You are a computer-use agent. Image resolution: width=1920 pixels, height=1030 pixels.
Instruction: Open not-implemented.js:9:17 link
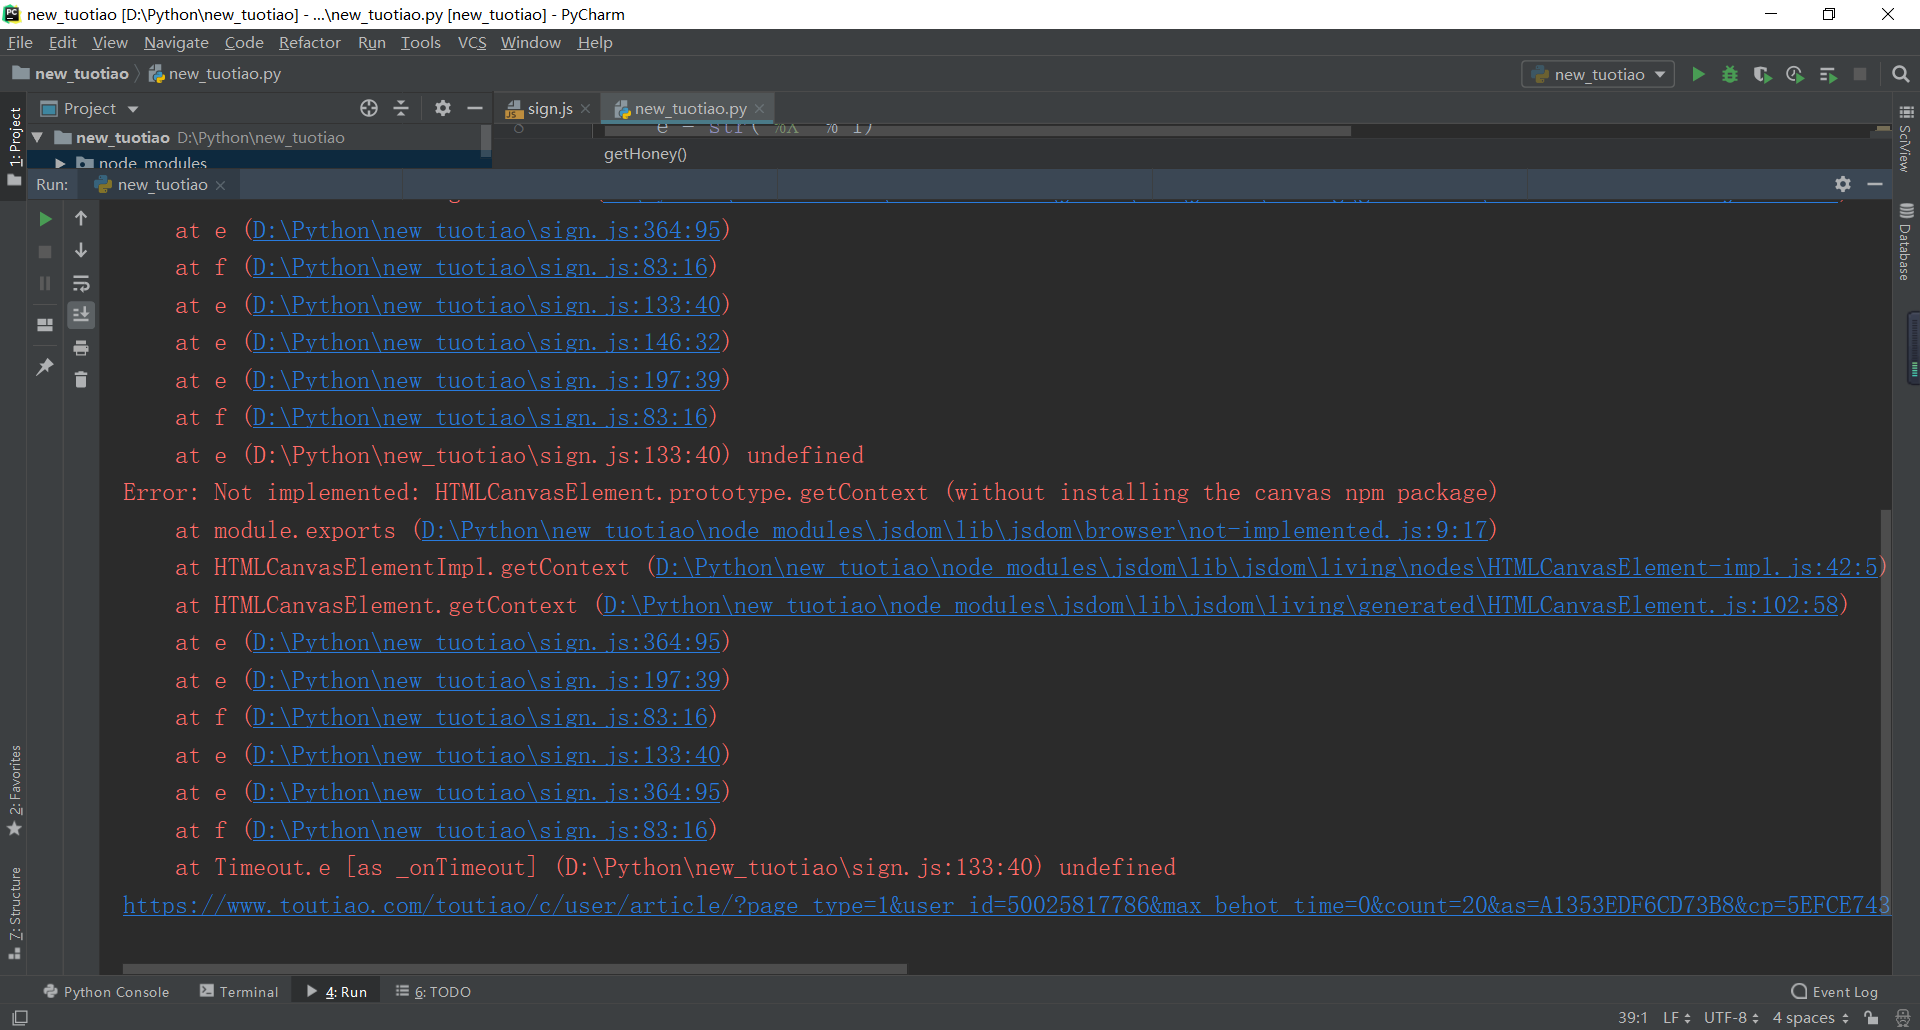[x=954, y=531]
